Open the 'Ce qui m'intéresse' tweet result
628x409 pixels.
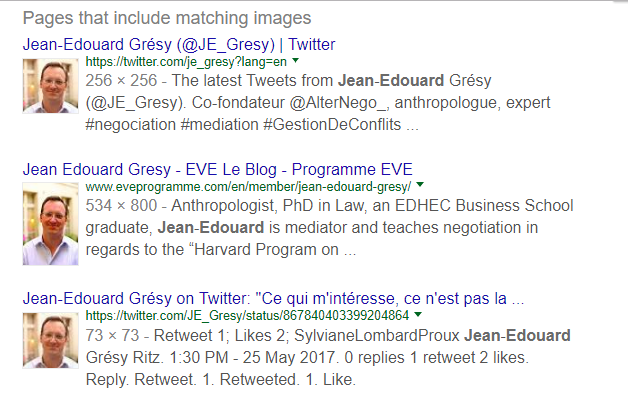click(273, 298)
